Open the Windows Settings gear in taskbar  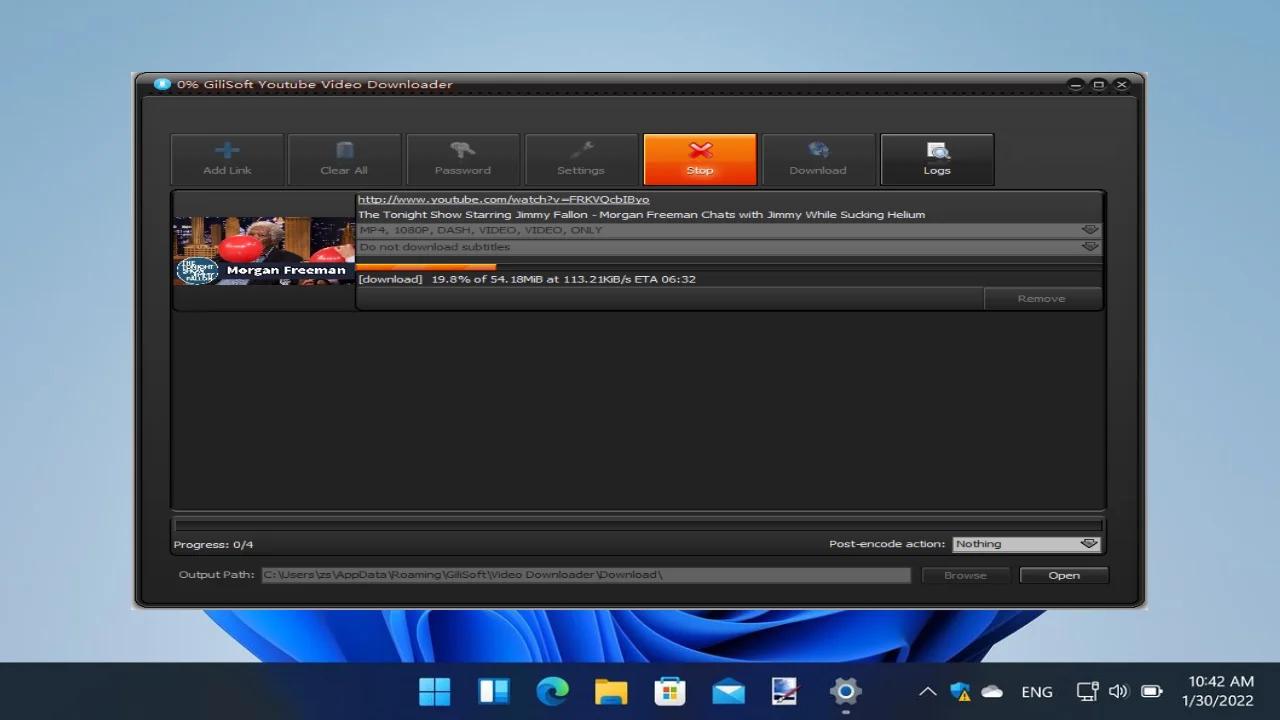(x=845, y=691)
